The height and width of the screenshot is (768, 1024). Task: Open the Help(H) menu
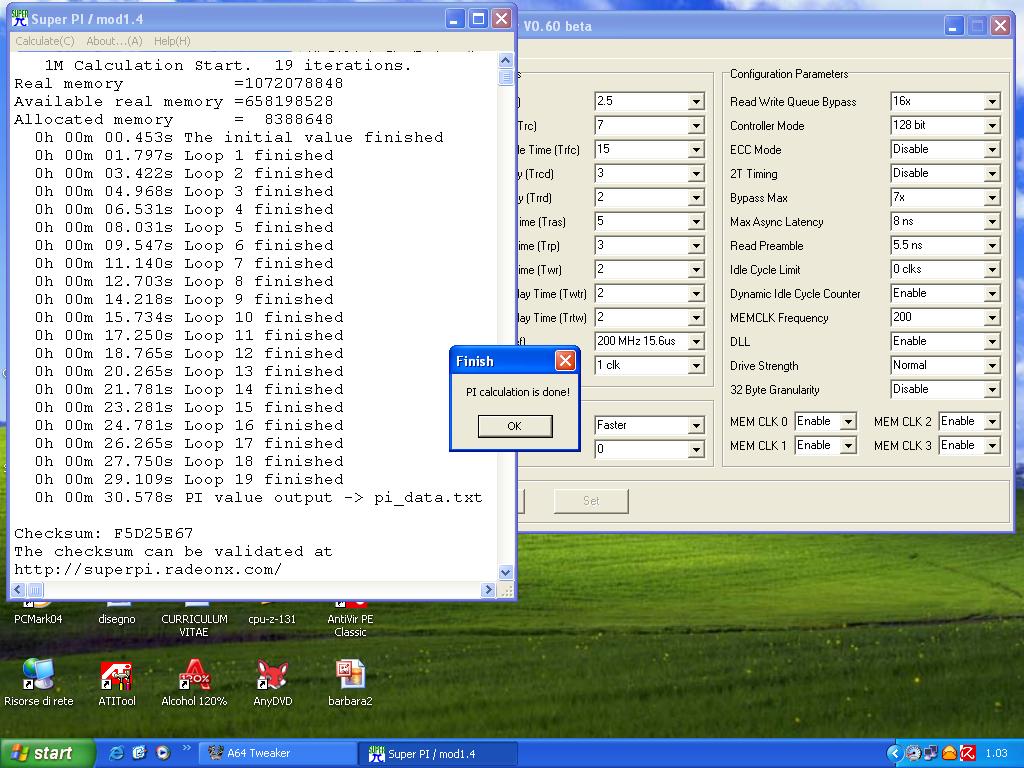click(x=172, y=40)
